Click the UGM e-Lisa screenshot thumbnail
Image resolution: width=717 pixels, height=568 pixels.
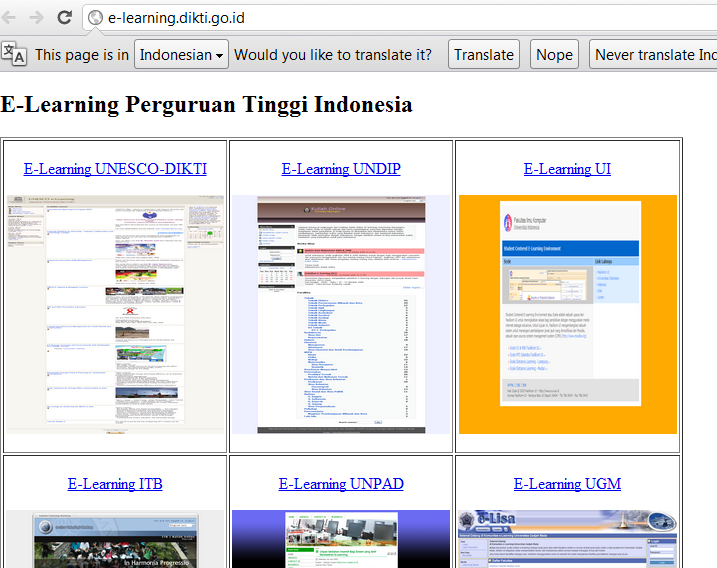click(x=568, y=539)
